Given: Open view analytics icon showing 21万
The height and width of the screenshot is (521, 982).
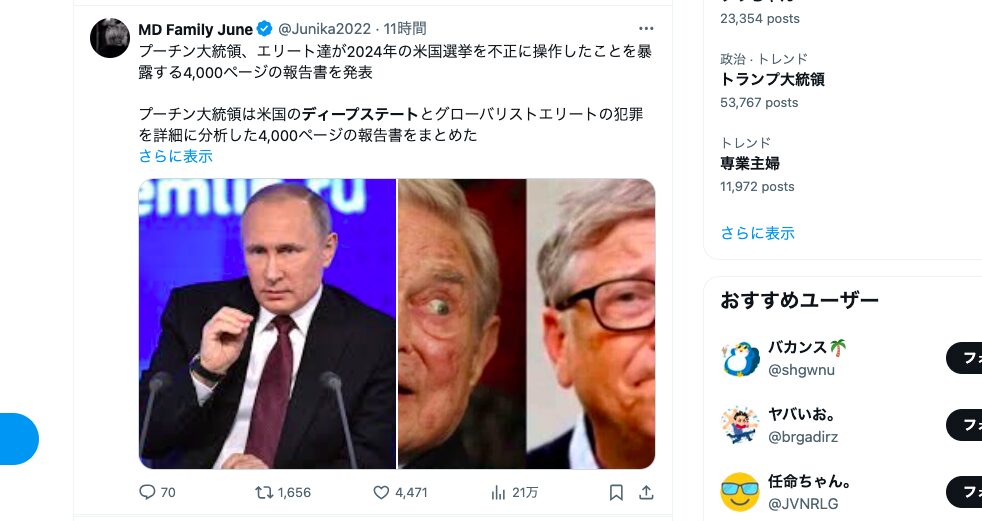Looking at the screenshot, I should 498,492.
